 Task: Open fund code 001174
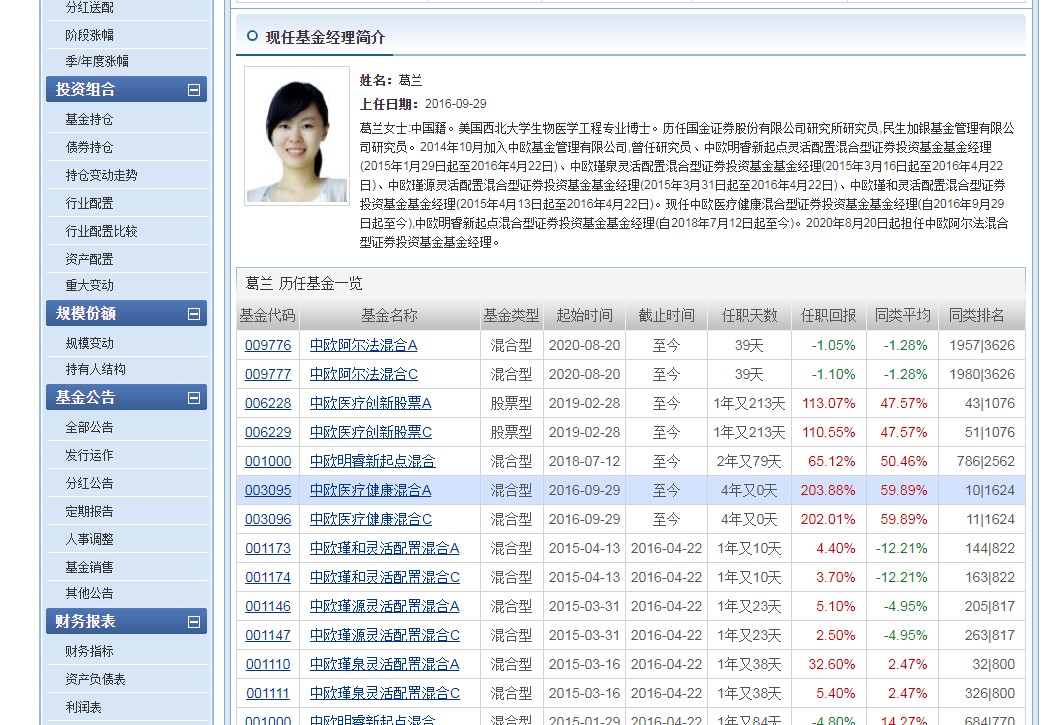point(268,577)
